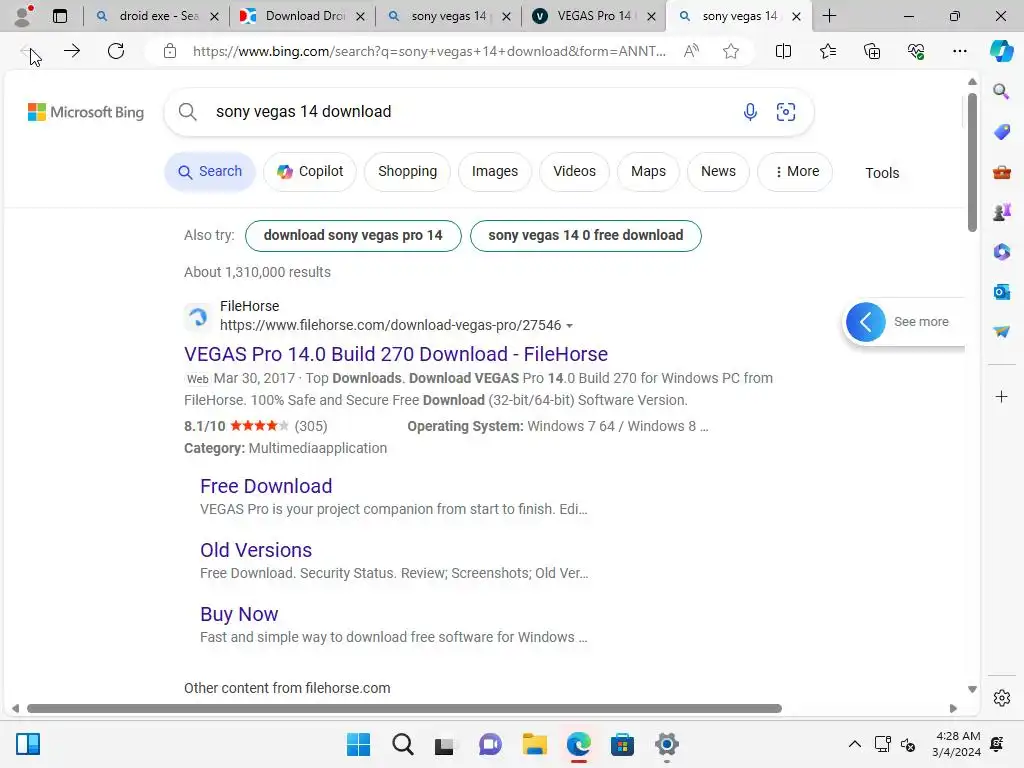Select the Shopping search category
The width and height of the screenshot is (1024, 768).
click(x=408, y=172)
